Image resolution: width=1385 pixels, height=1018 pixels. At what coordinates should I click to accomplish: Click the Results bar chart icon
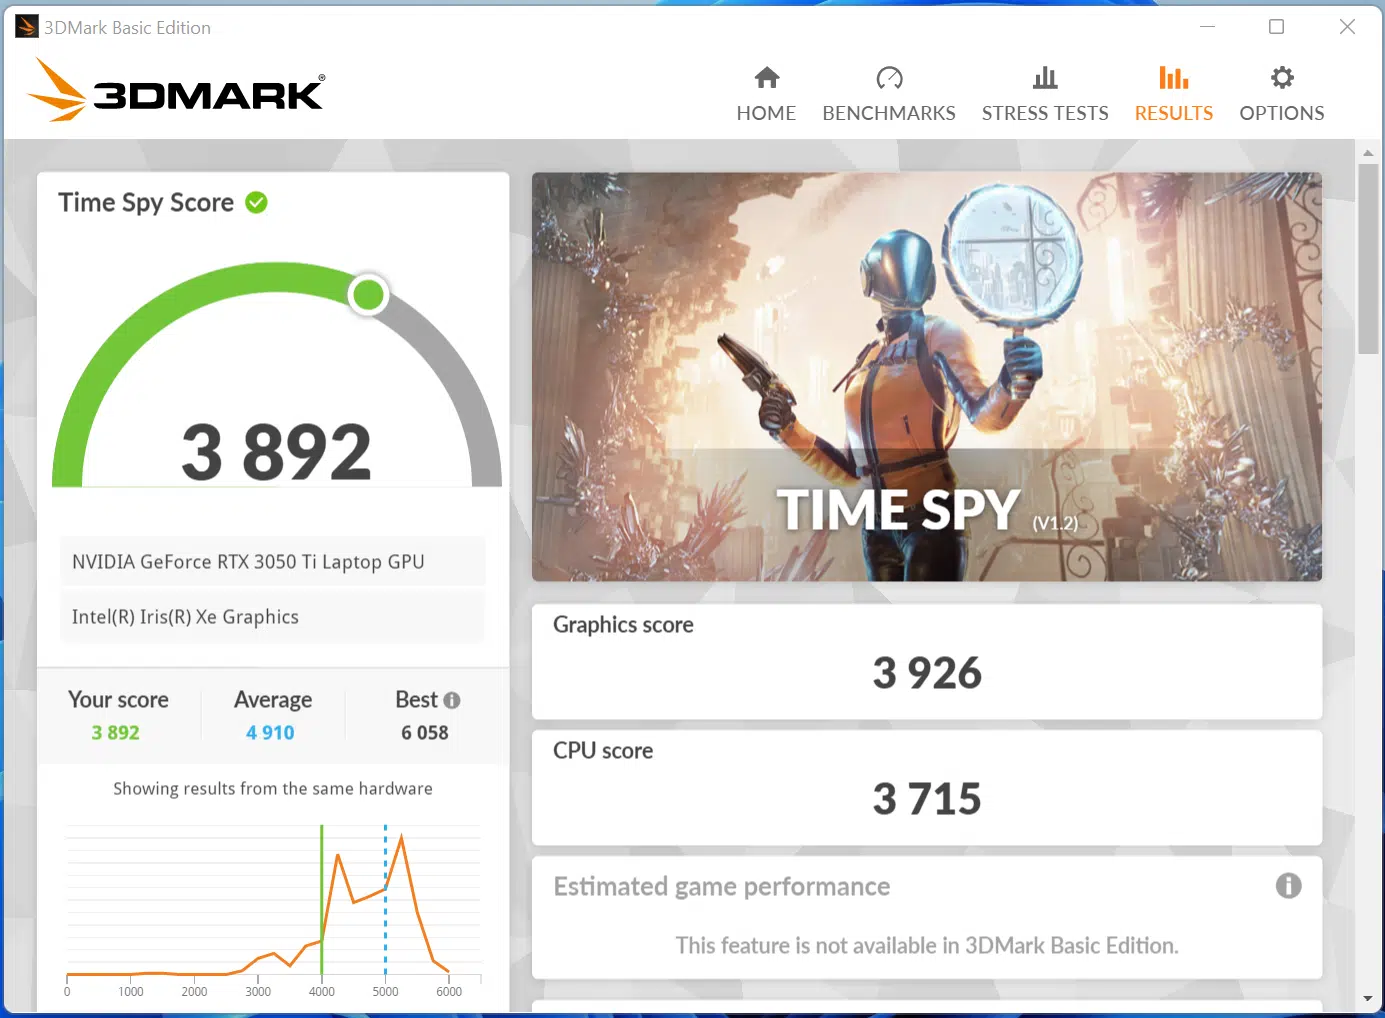(1173, 78)
